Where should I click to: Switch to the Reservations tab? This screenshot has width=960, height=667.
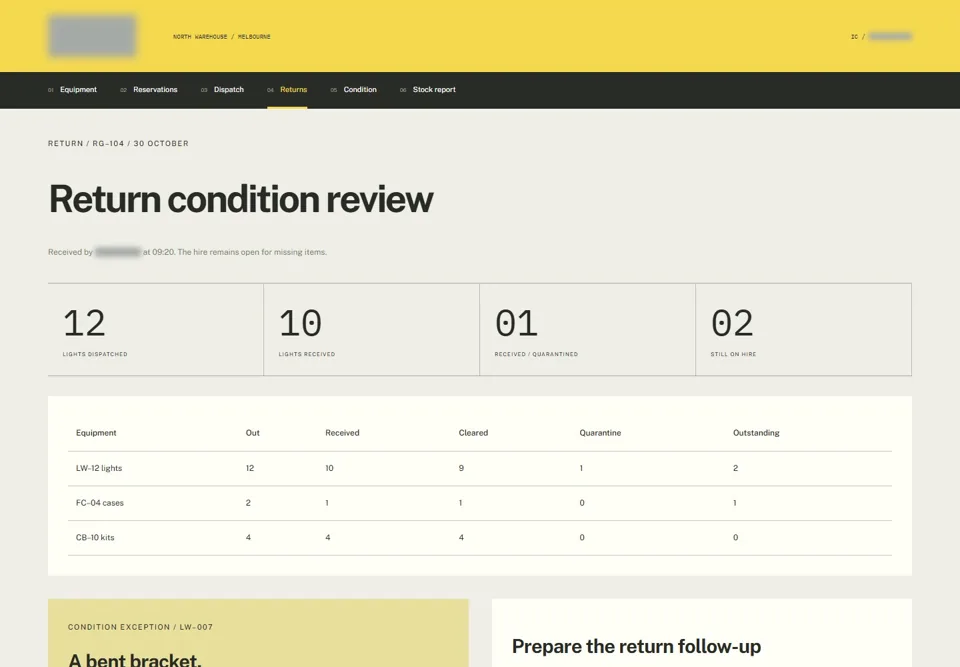(149, 89)
